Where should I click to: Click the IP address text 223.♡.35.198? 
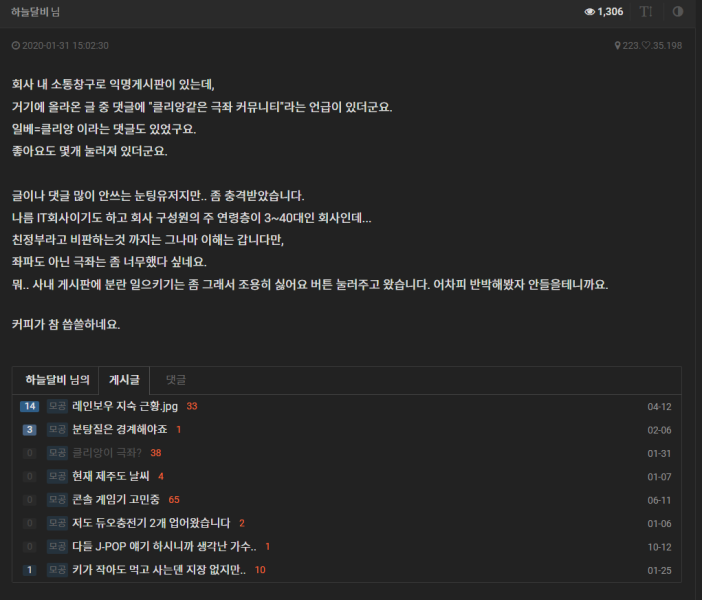pyautogui.click(x=652, y=45)
